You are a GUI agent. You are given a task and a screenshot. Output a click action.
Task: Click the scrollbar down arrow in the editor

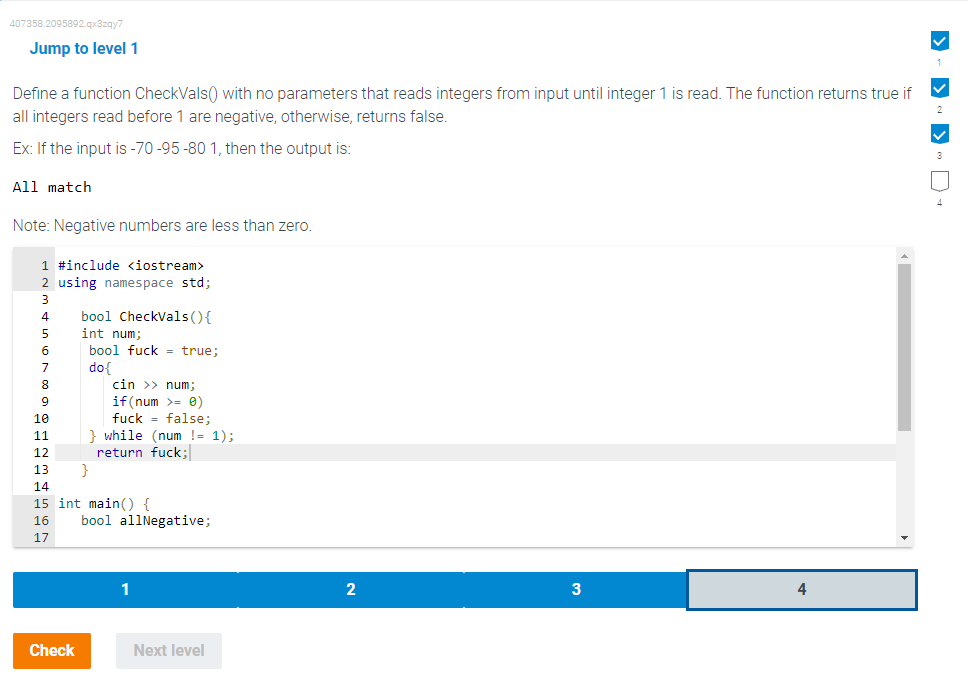click(905, 535)
